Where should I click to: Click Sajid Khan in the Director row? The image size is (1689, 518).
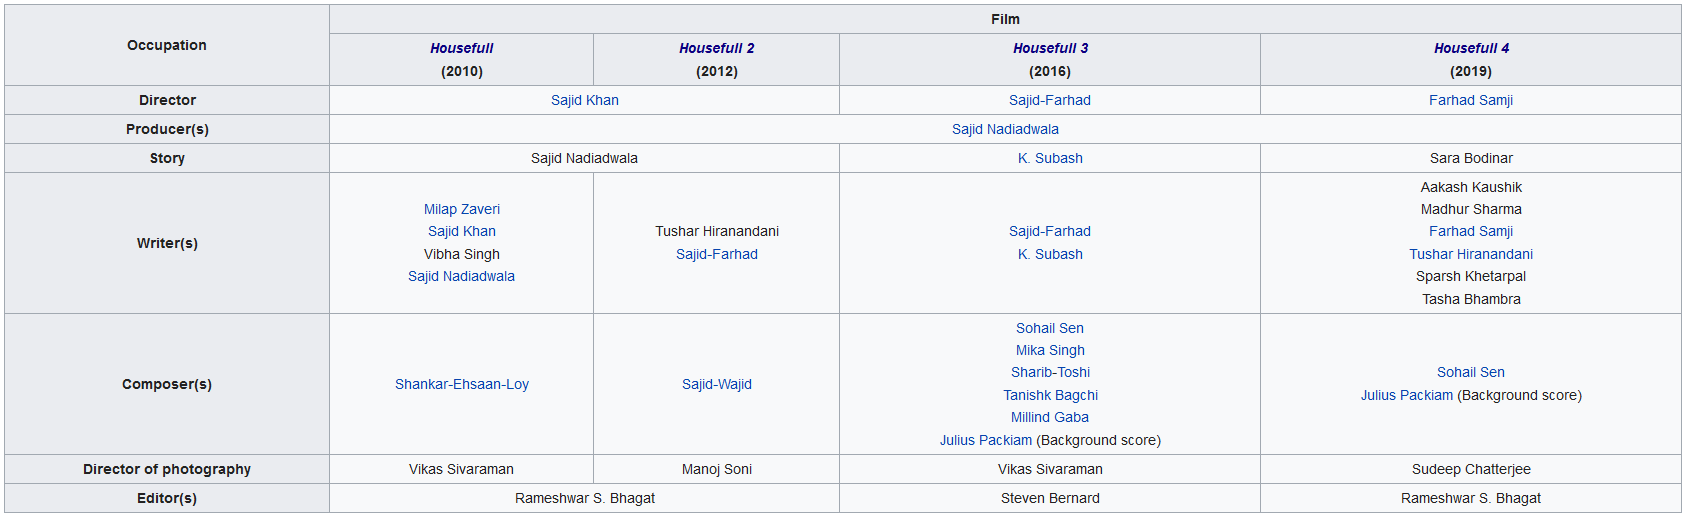pos(584,100)
